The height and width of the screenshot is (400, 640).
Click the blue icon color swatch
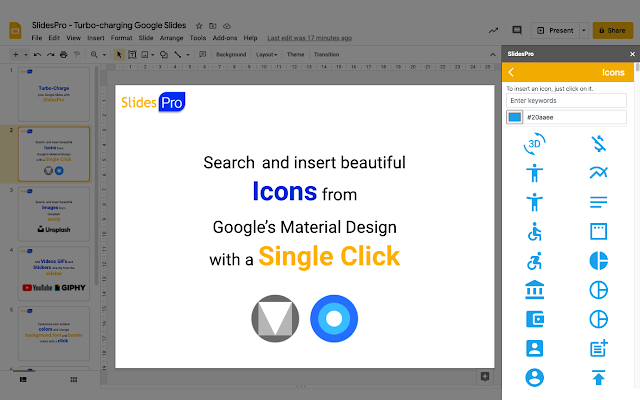(x=515, y=117)
